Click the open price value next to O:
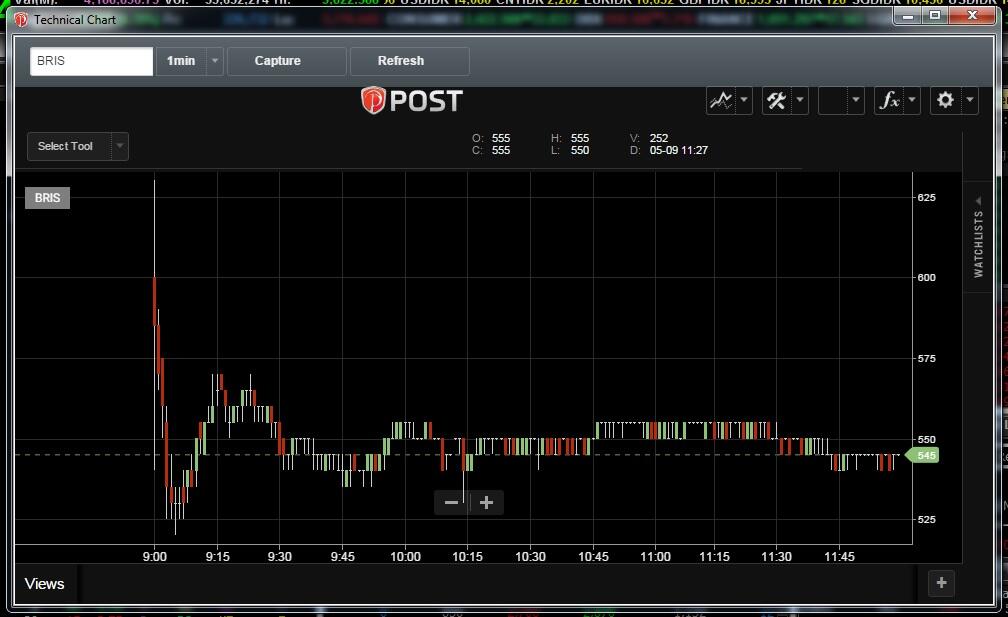Screen dimensions: 1008x617 (501, 138)
